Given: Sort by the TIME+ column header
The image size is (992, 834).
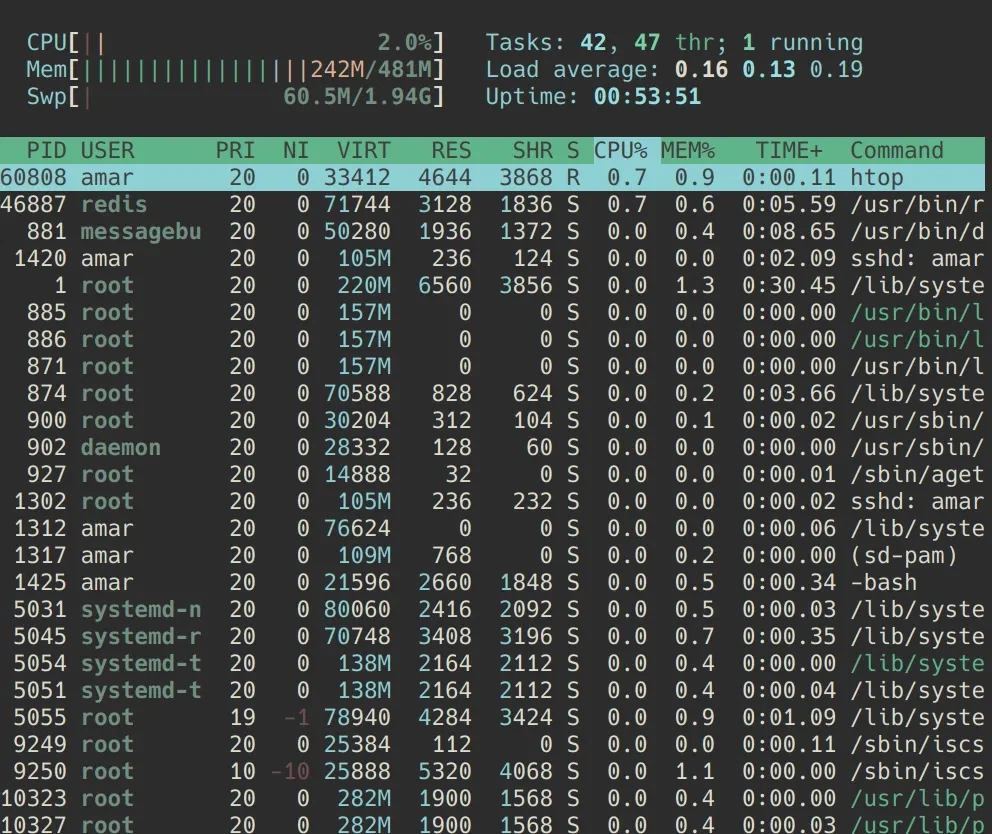Looking at the screenshot, I should coord(789,151).
